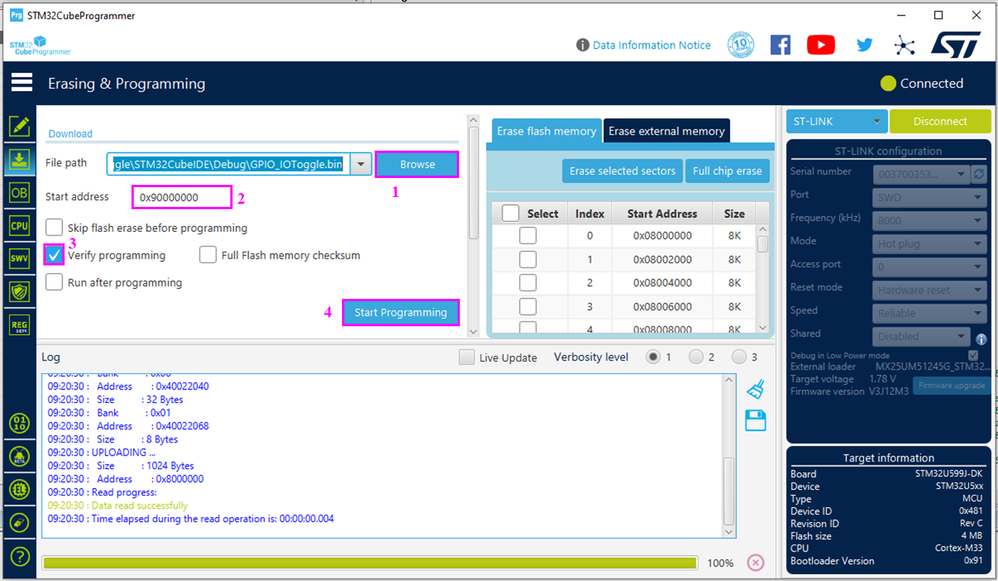
Task: Open the shield security panel icon
Action: 19,292
